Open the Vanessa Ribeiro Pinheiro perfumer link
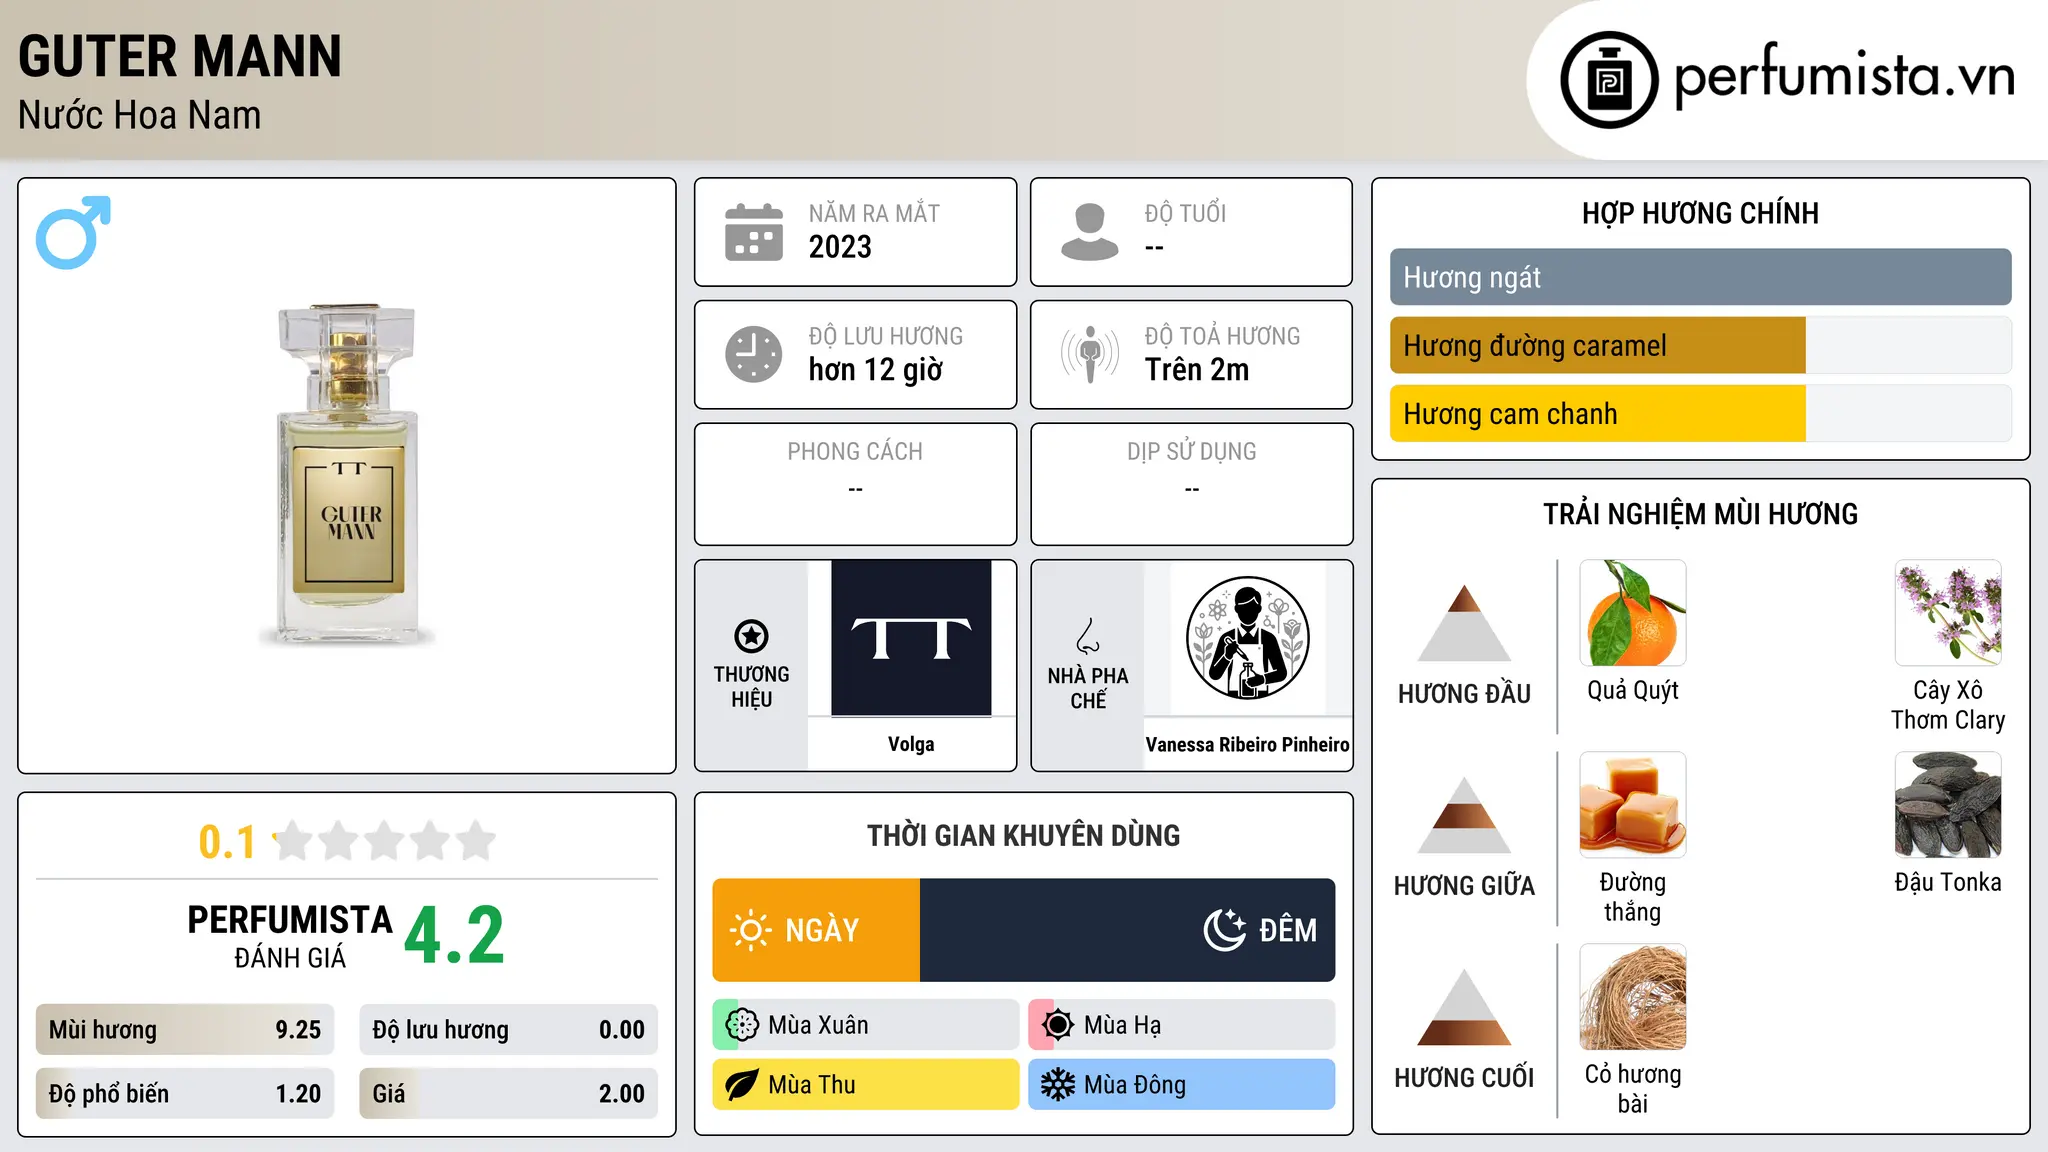Viewport: 2048px width, 1152px height. point(1247,744)
